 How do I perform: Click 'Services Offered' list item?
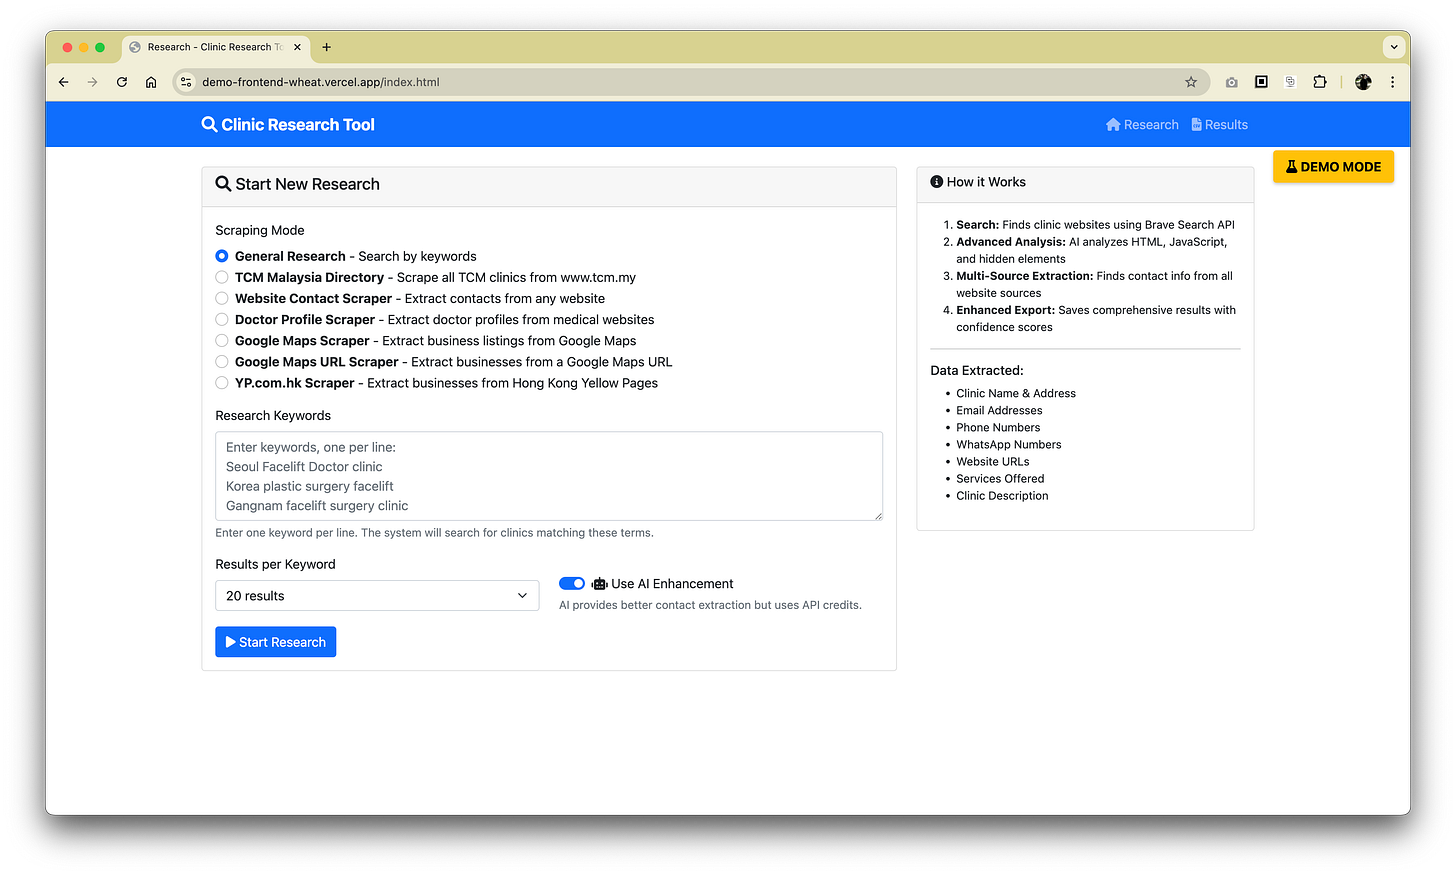pyautogui.click(x=1000, y=478)
